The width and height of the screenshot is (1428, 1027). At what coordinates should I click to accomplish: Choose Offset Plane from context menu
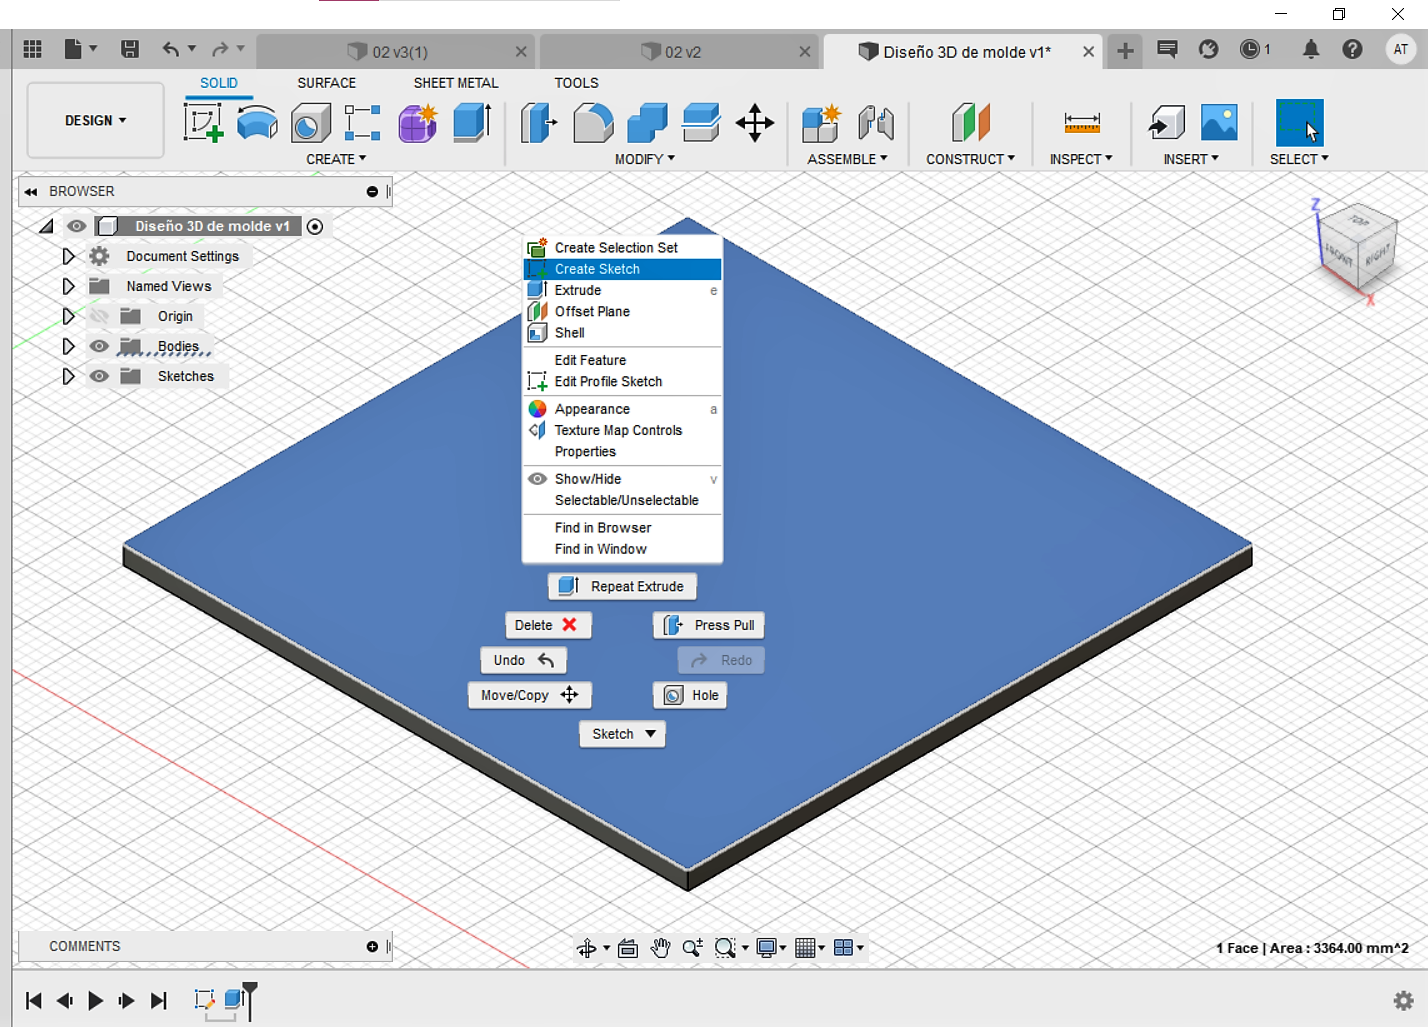(622, 311)
